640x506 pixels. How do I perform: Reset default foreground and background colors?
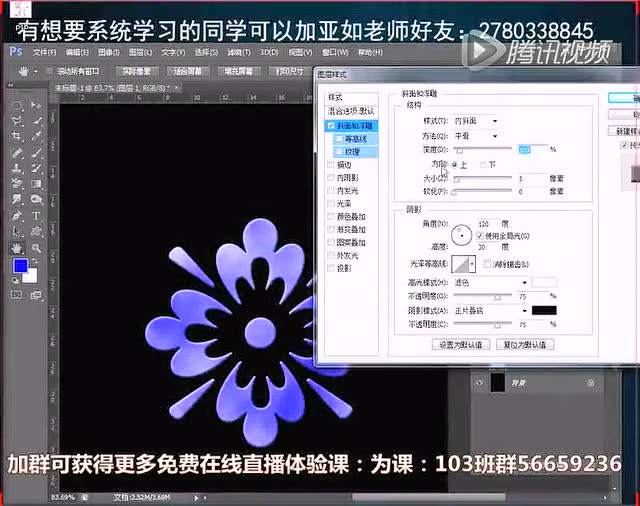(x=16, y=280)
